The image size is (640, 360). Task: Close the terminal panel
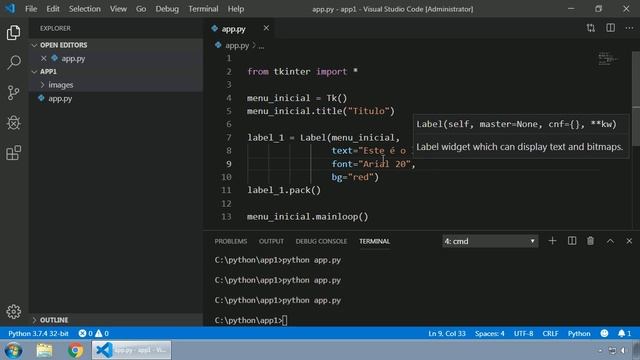629,241
